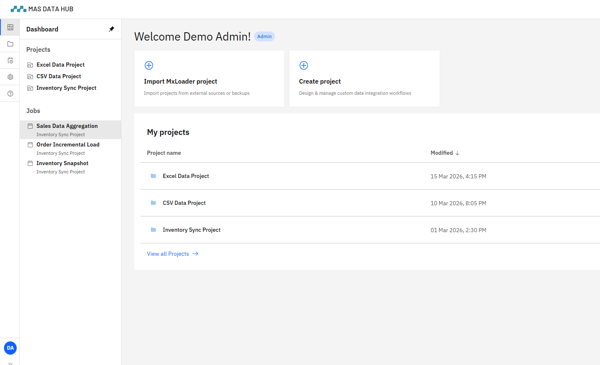Click CSV Data Project sidebar icon
The width and height of the screenshot is (600, 365).
coord(30,77)
